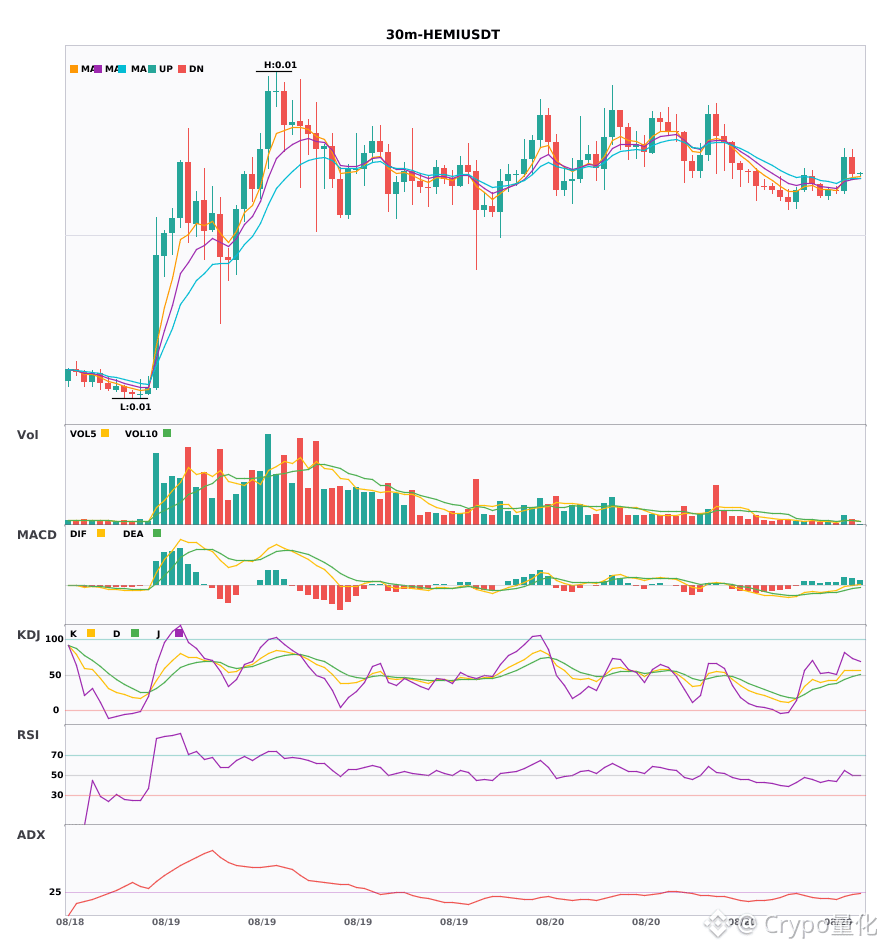The image size is (885, 950).
Task: Click the UP legend text
Action: tap(166, 69)
